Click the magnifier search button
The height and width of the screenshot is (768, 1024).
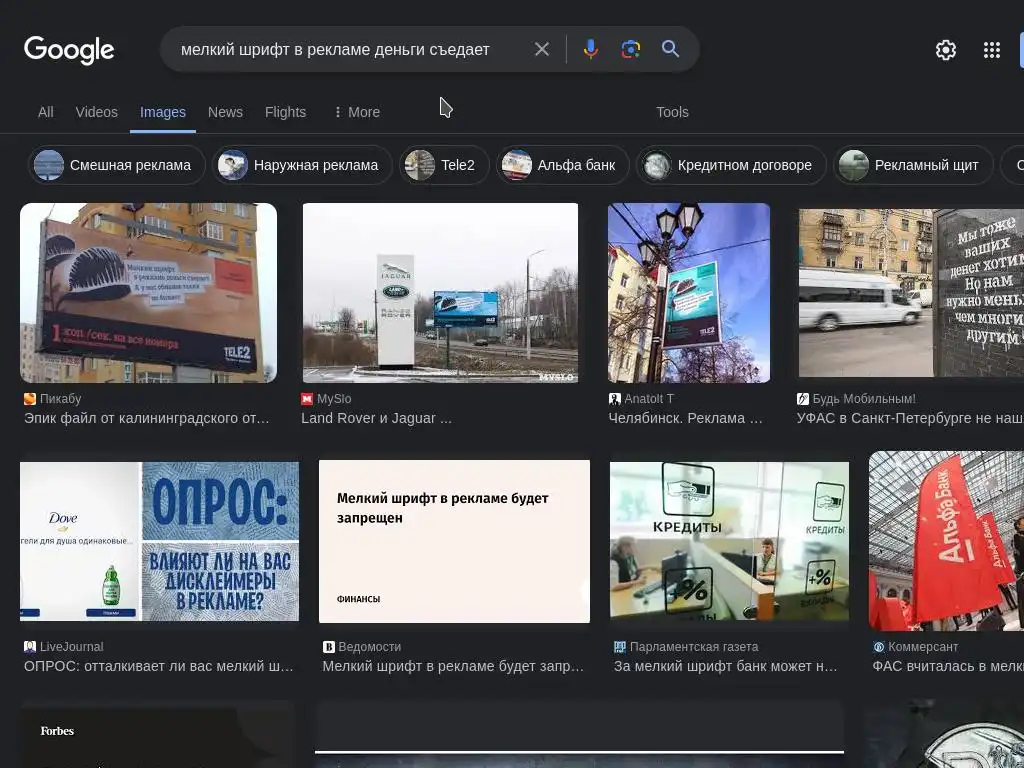[670, 49]
